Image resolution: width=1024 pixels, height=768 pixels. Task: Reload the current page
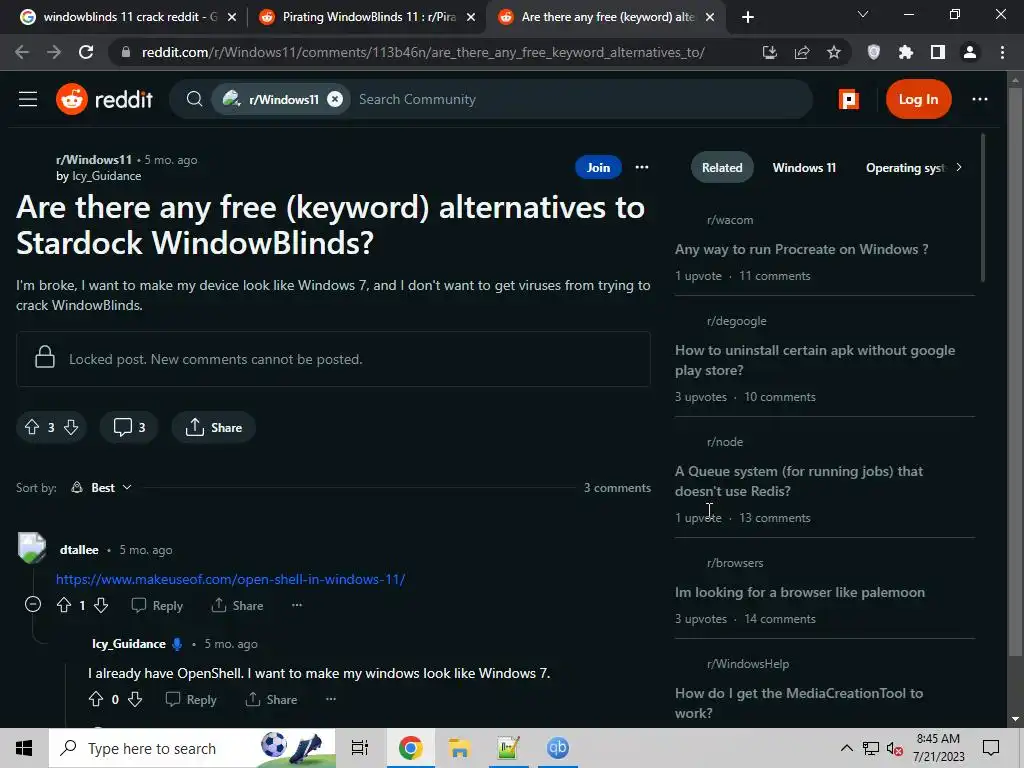(x=86, y=52)
